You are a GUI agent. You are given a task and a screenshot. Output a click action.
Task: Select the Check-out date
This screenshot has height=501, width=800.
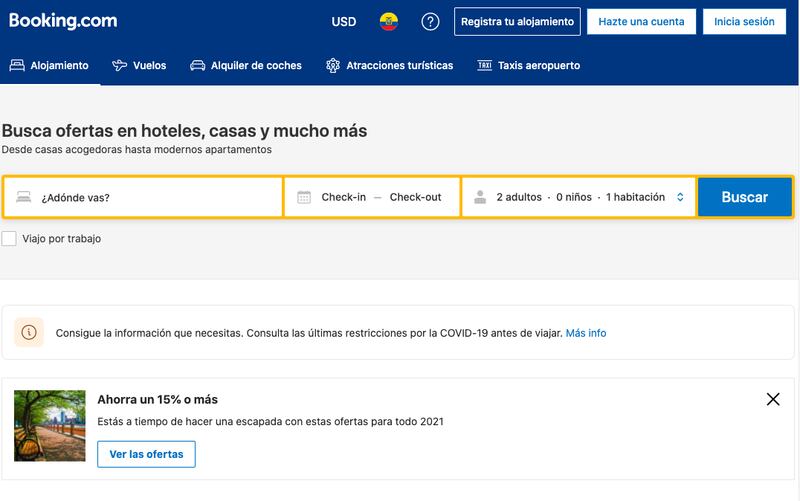pyautogui.click(x=415, y=197)
